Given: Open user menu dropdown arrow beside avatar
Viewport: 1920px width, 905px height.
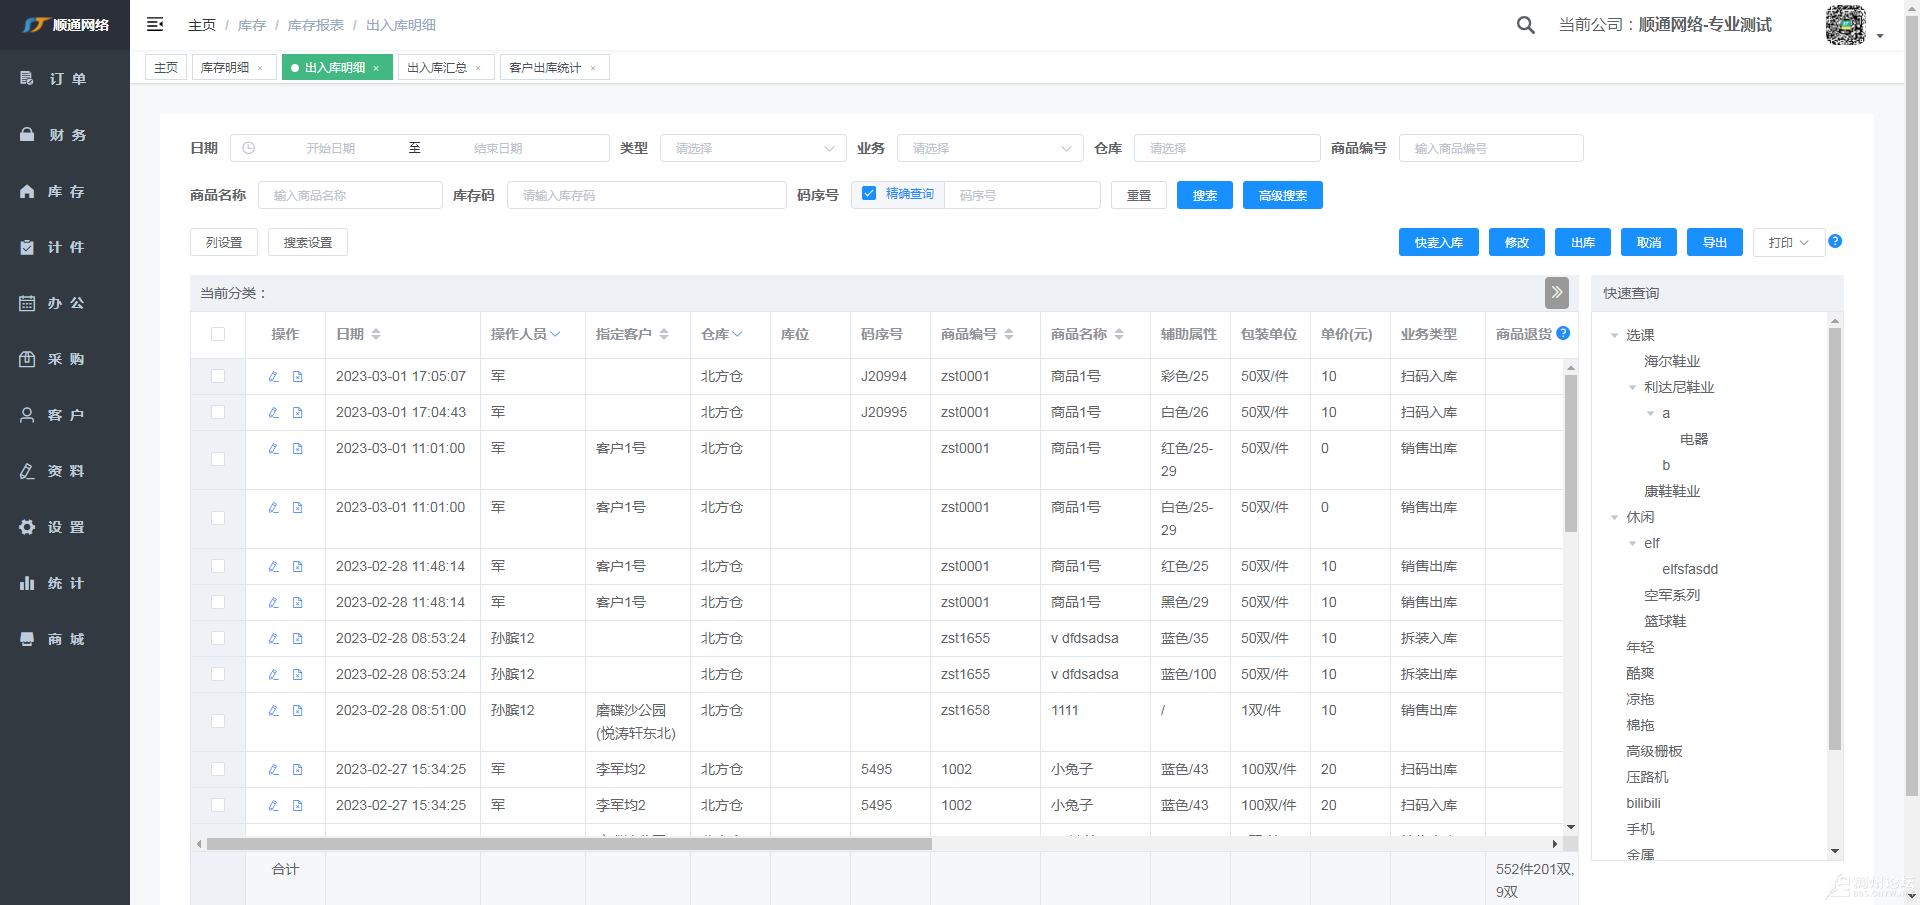Looking at the screenshot, I should click(x=1880, y=35).
